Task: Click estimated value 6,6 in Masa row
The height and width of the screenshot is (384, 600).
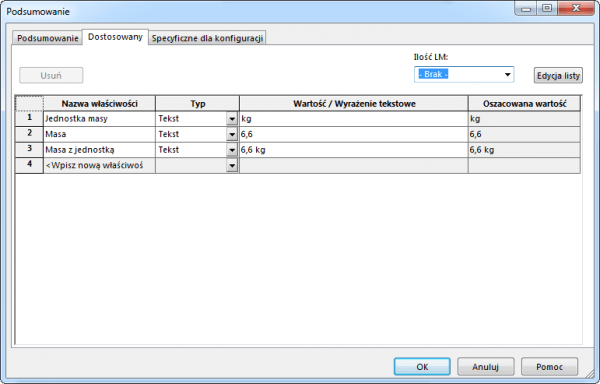Action: click(524, 134)
